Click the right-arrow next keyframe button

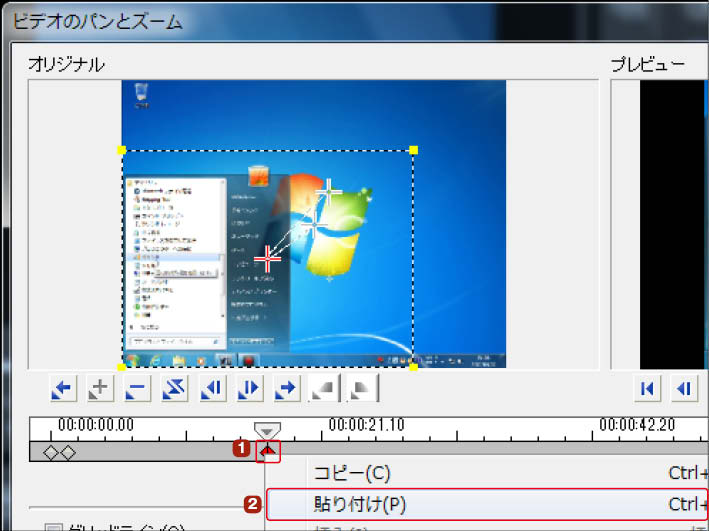(287, 388)
